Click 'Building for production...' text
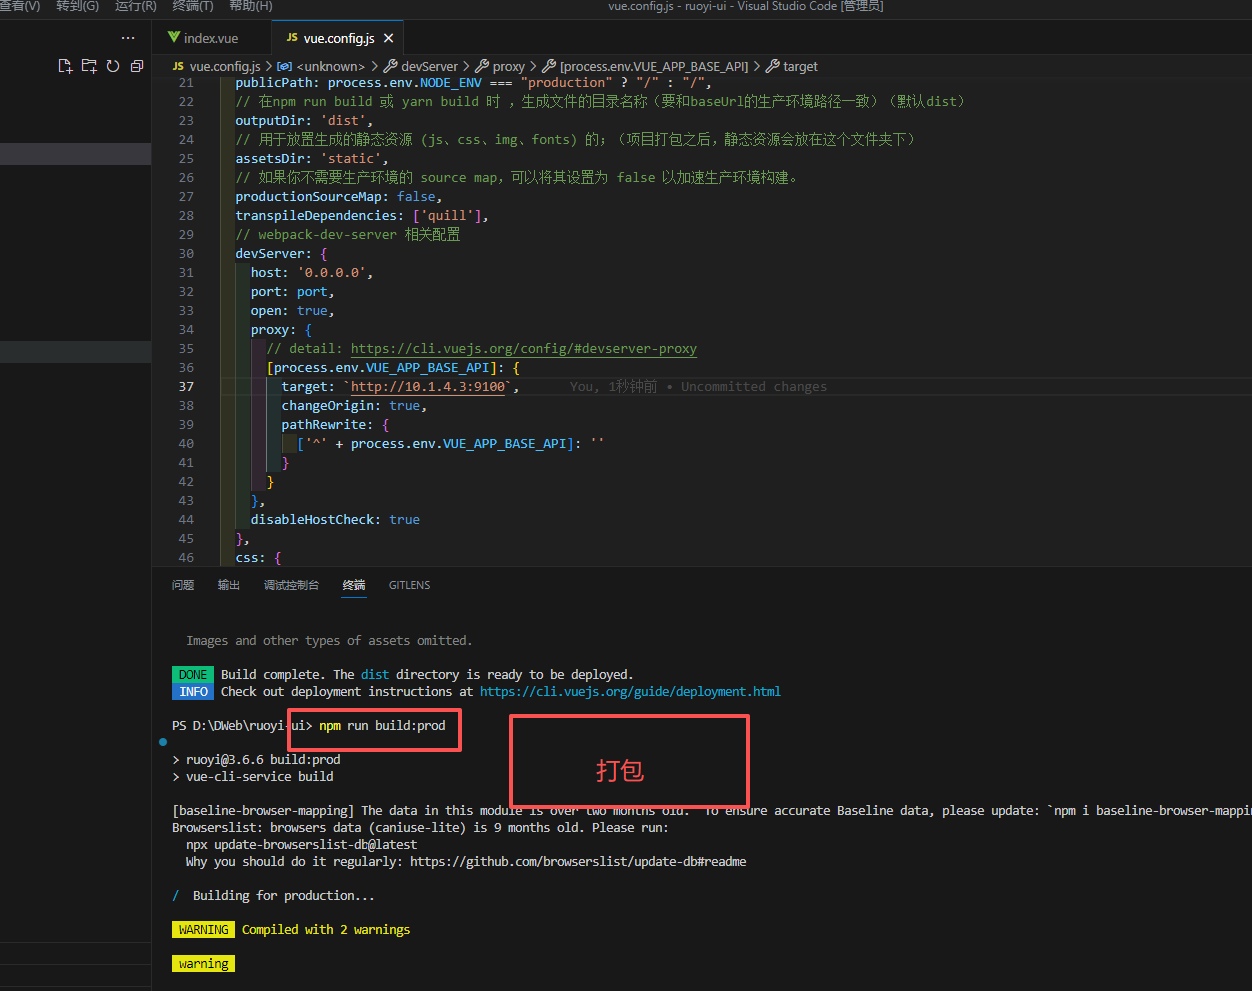Viewport: 1252px width, 991px height. coord(284,895)
